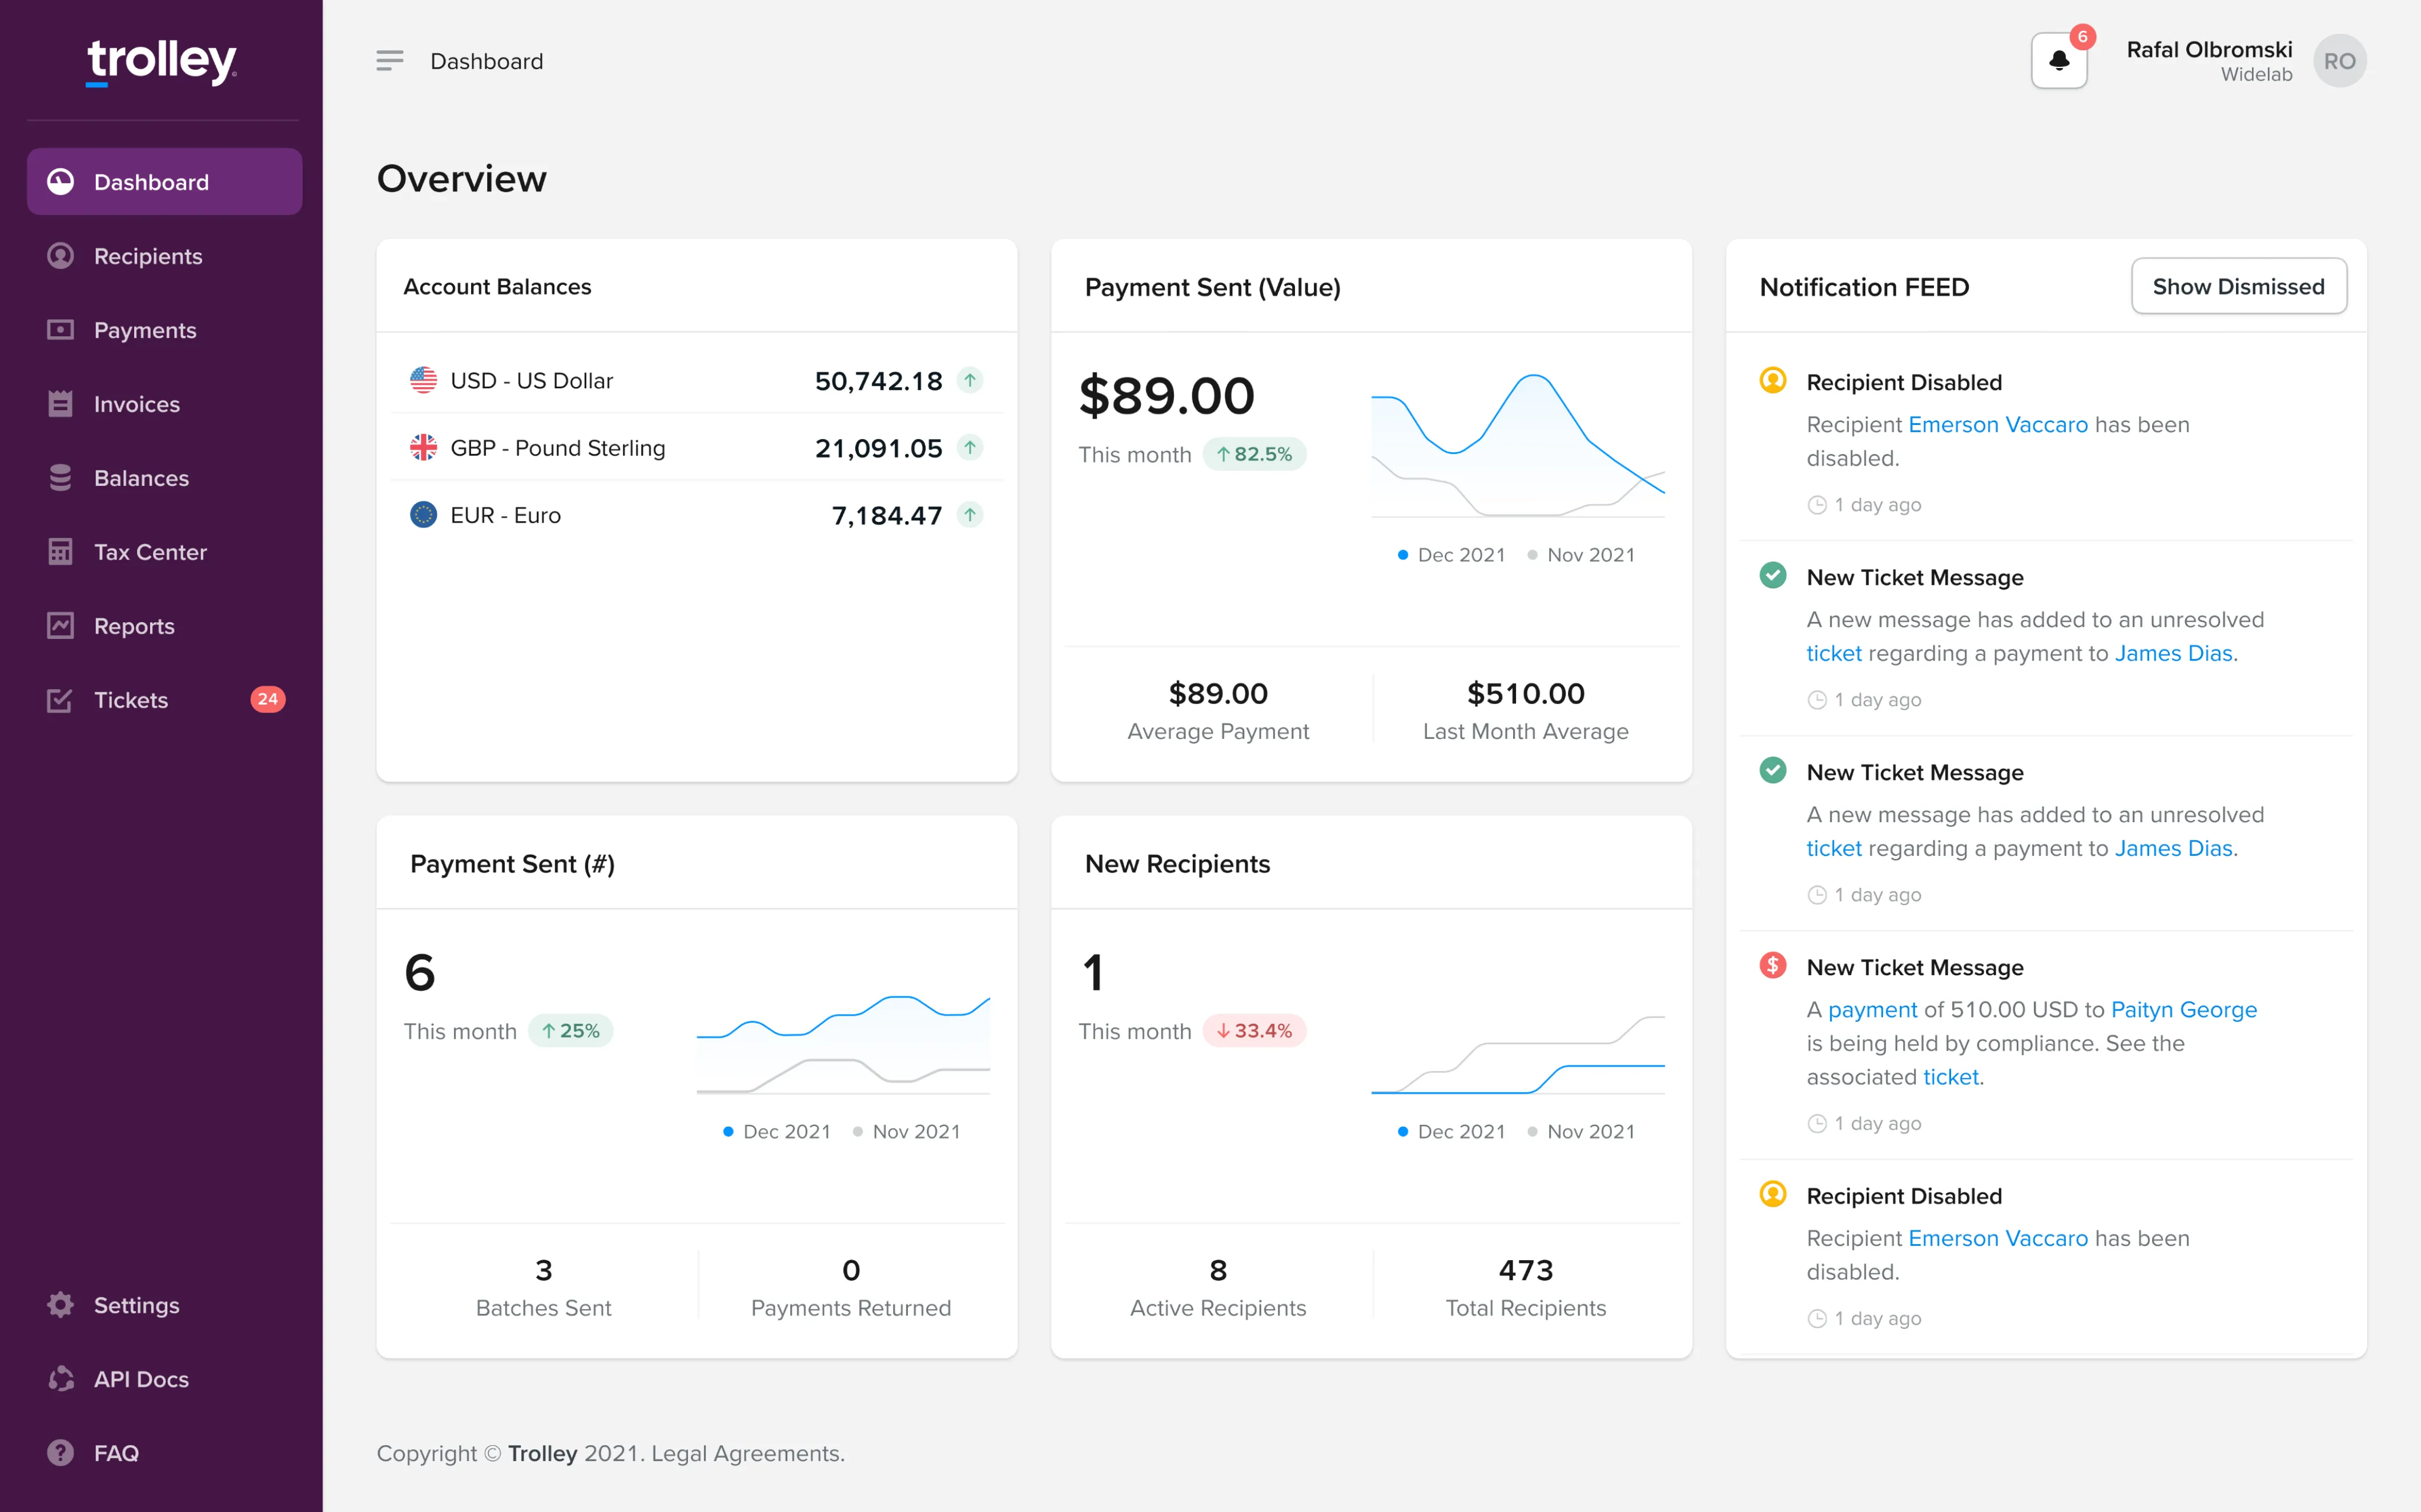Open the Emerson Vaccaro recipient link
Viewport: 2421px width, 1512px height.
click(1997, 424)
